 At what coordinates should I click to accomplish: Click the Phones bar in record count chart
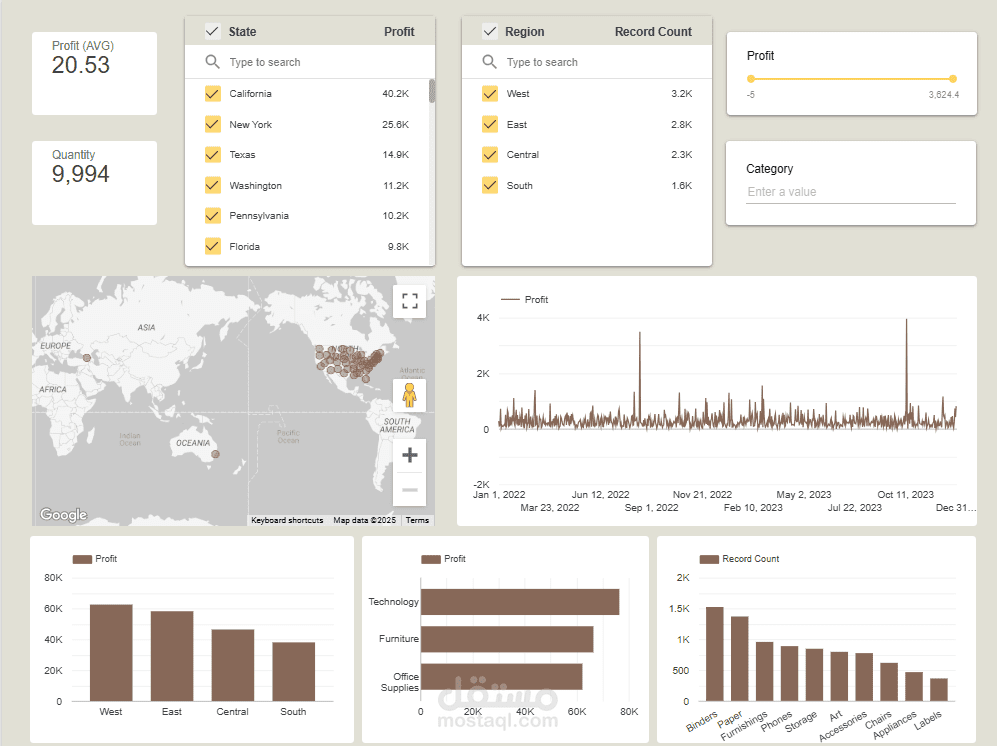point(789,673)
